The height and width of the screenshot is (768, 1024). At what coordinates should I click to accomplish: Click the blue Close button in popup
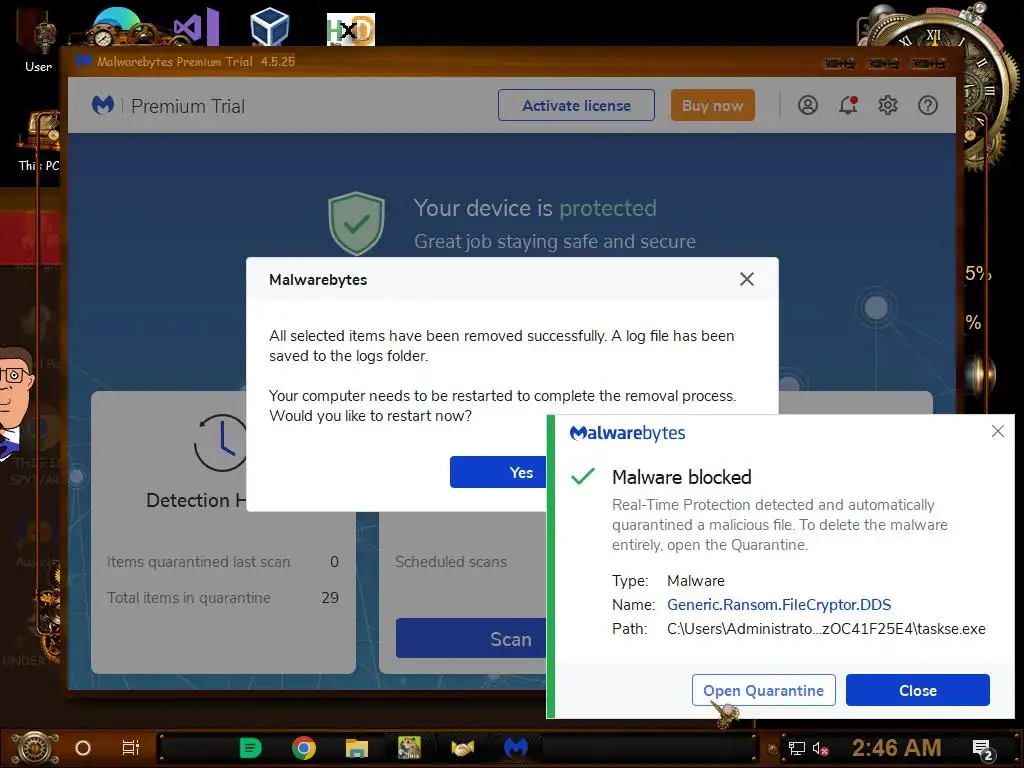[918, 690]
